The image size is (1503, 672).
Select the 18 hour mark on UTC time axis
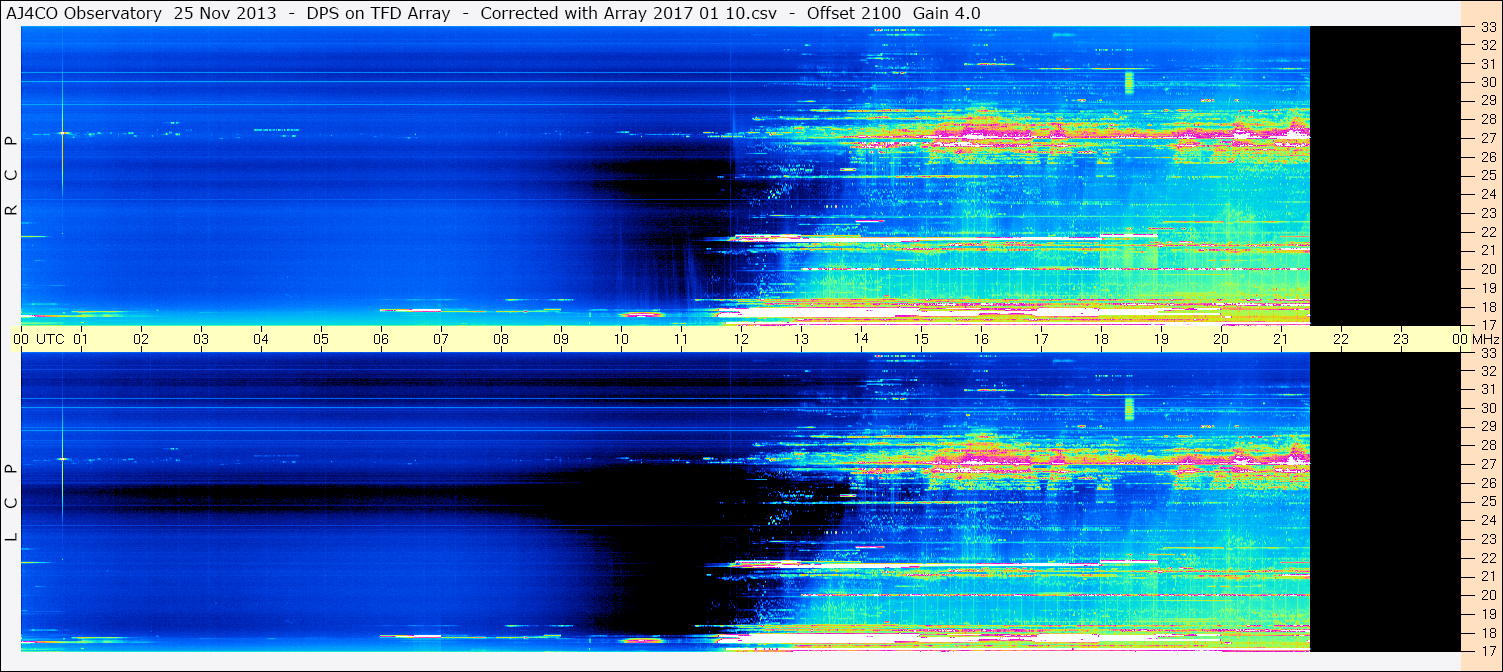click(1101, 339)
